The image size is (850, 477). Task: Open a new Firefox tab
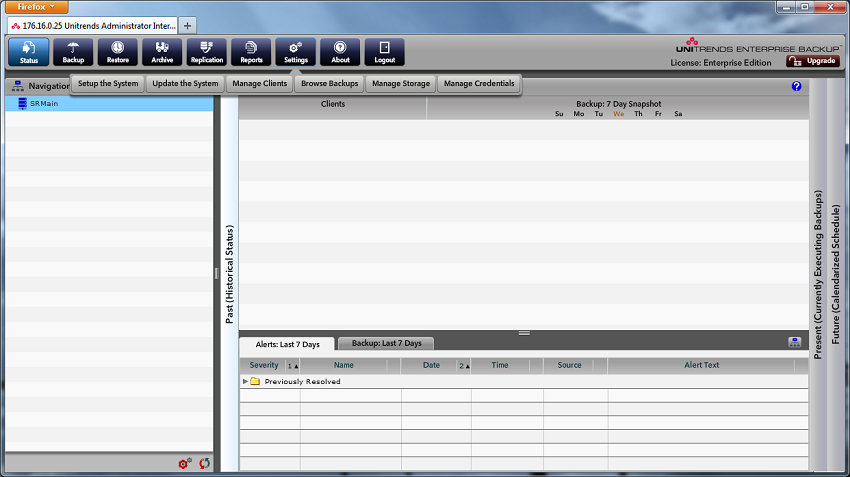coord(189,25)
